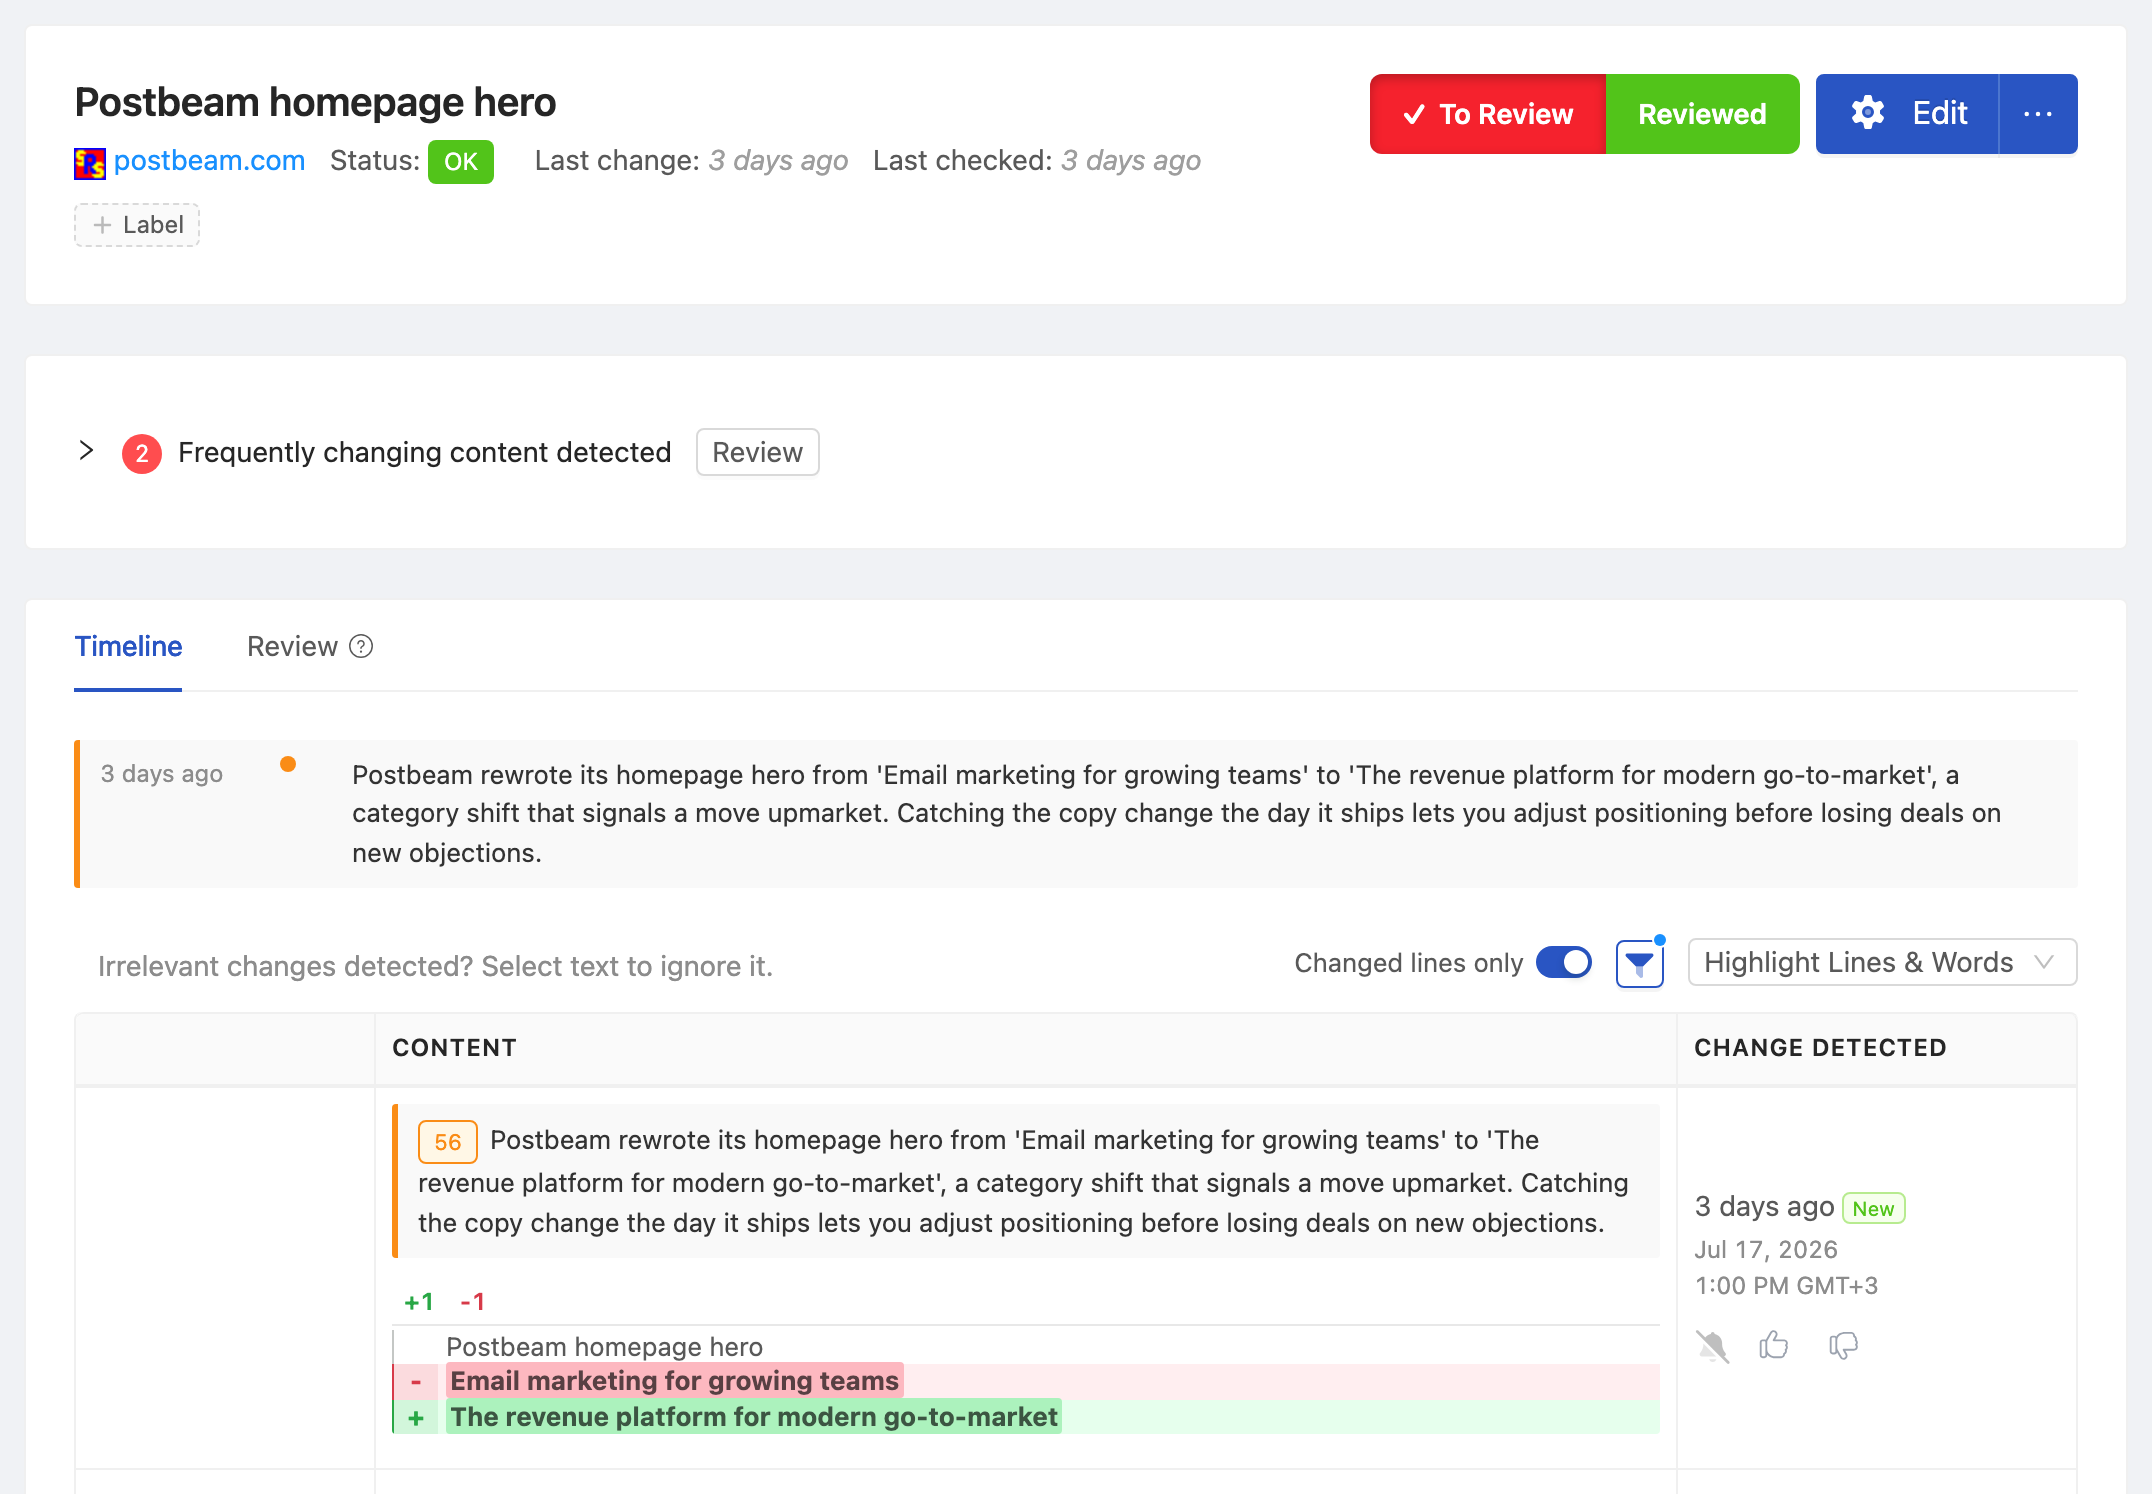Screen dimensions: 2152x1494
Task: Open the postbeam.com link
Action: point(209,161)
